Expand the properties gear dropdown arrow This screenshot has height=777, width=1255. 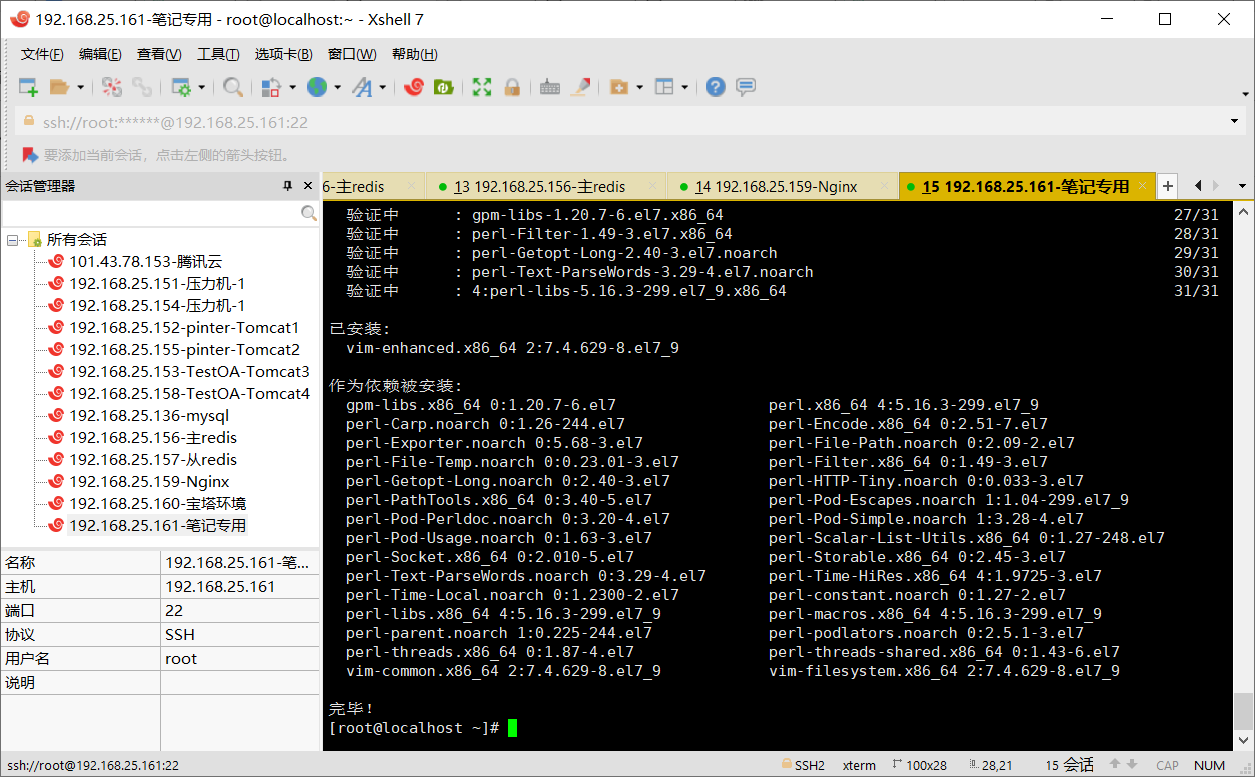pos(201,88)
